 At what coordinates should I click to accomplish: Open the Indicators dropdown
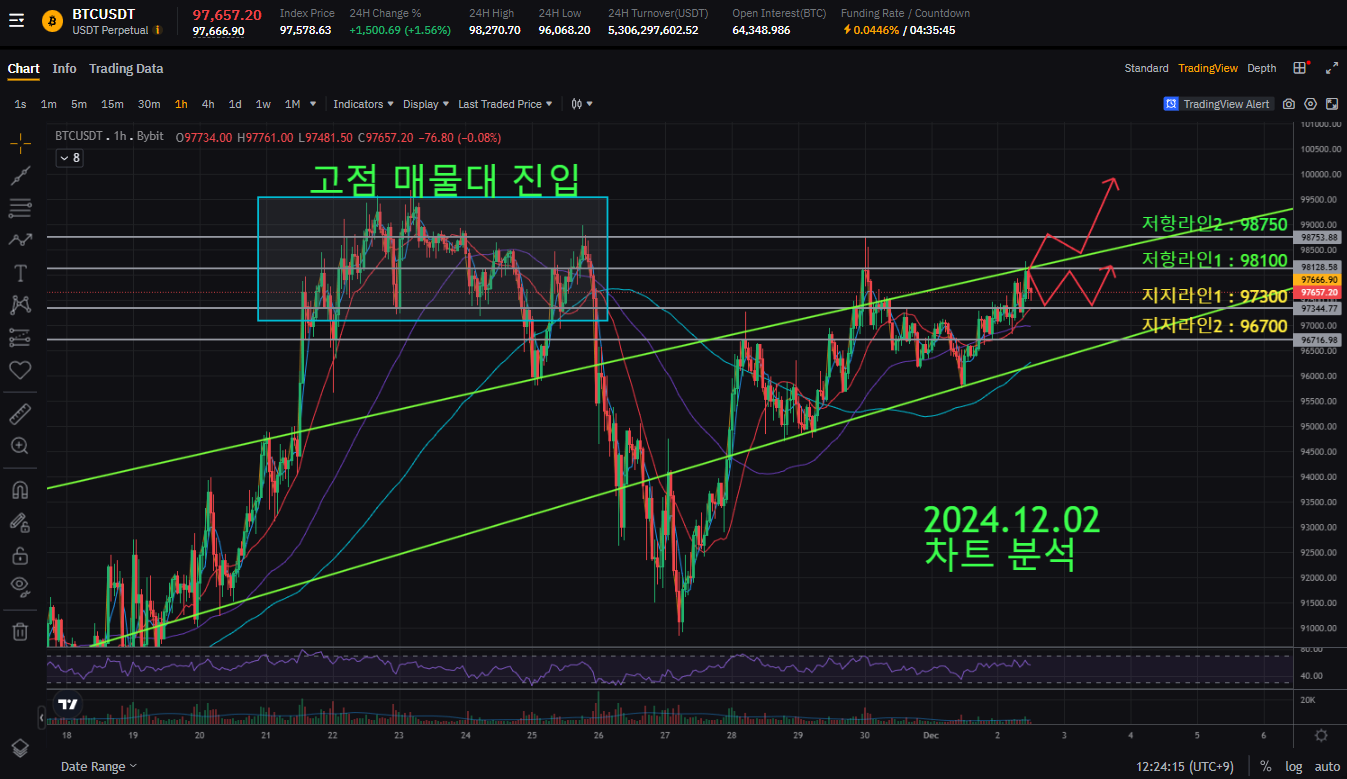point(363,104)
